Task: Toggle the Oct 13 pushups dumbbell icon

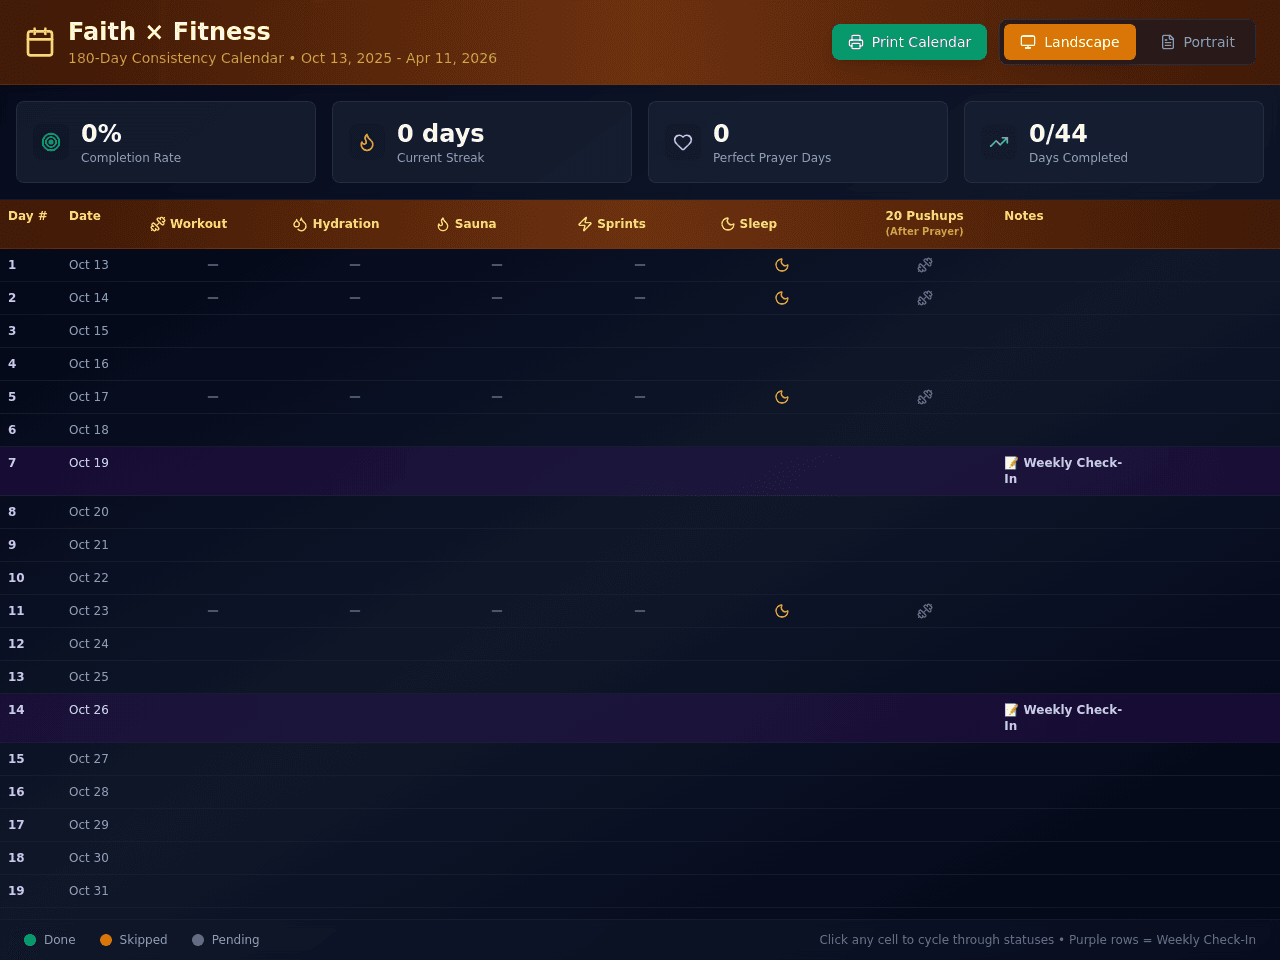Action: point(925,265)
